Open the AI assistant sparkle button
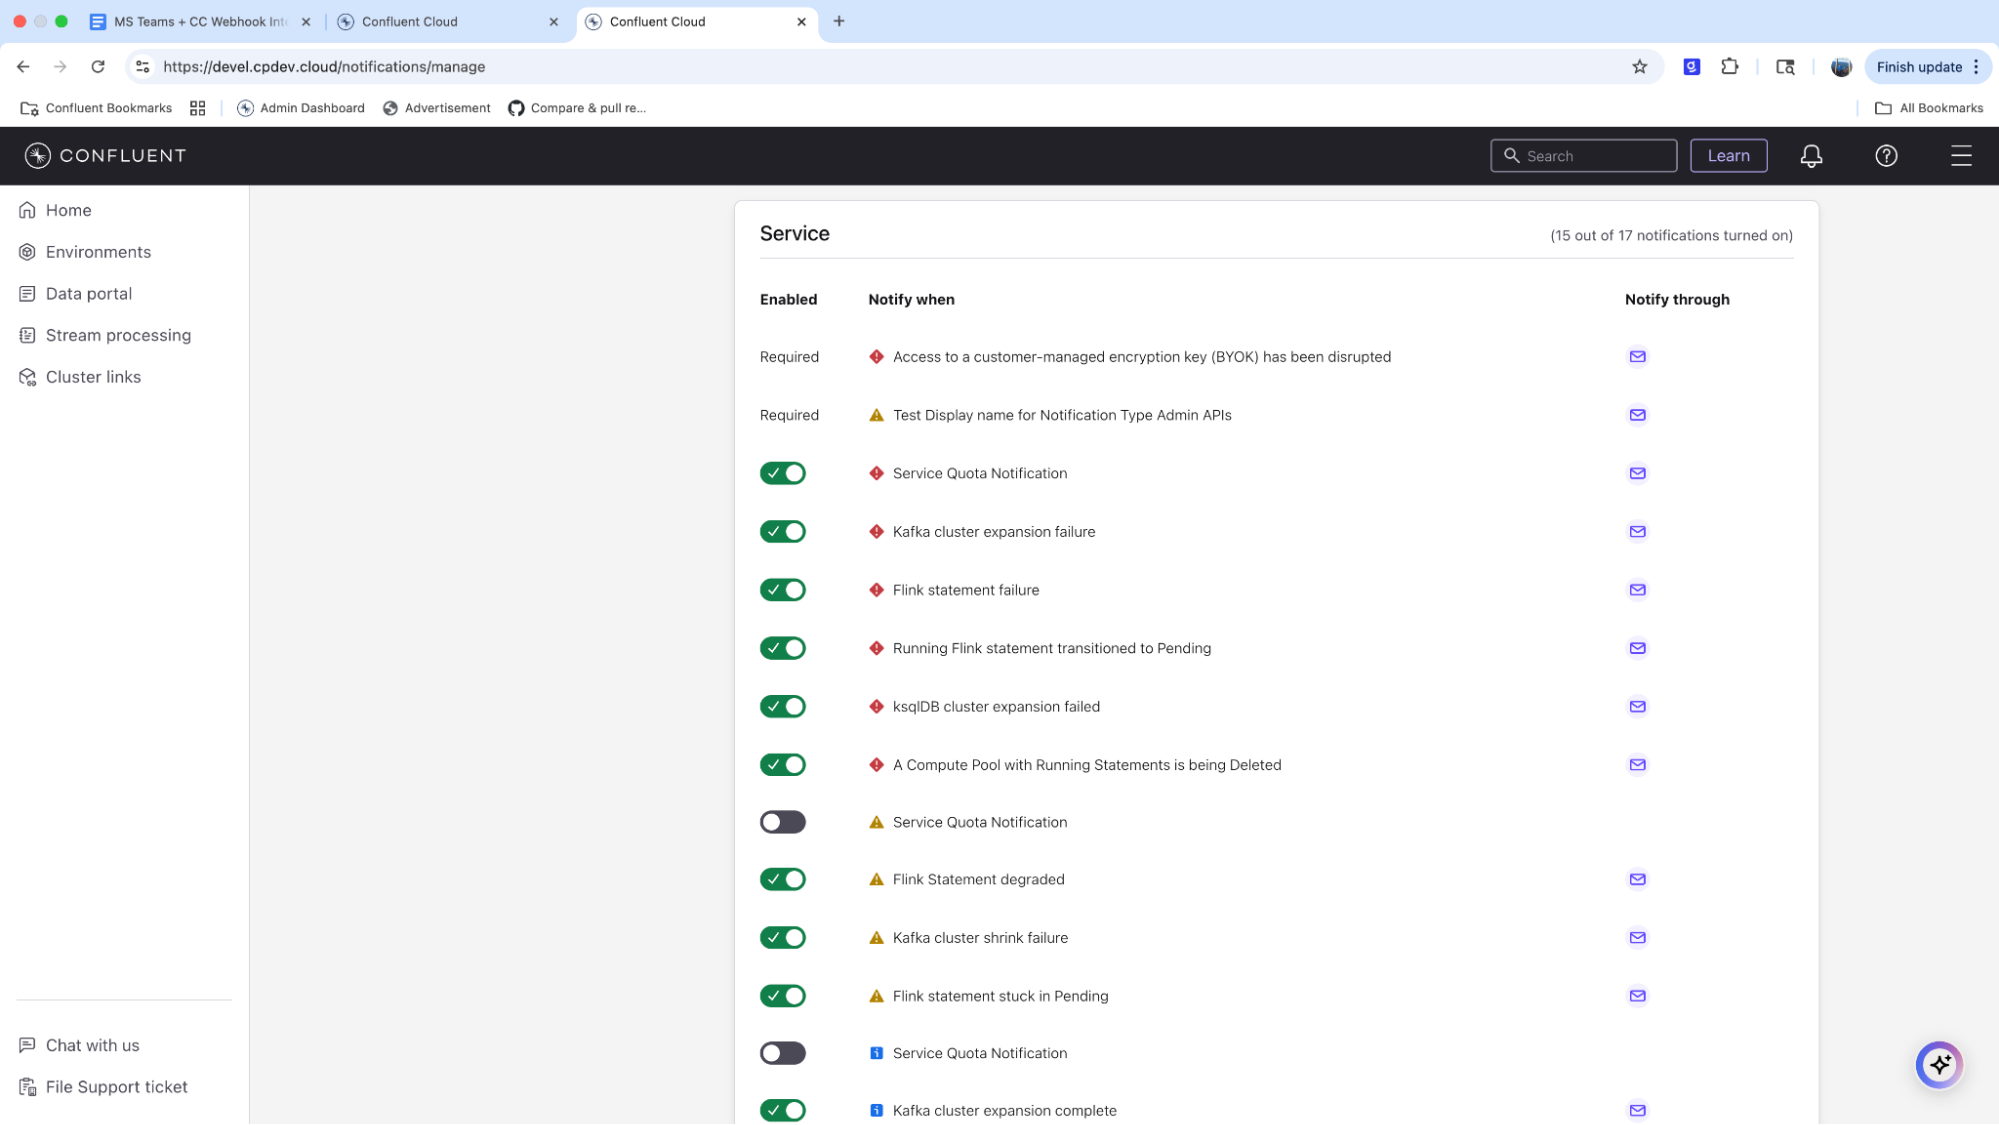1999x1125 pixels. point(1939,1065)
